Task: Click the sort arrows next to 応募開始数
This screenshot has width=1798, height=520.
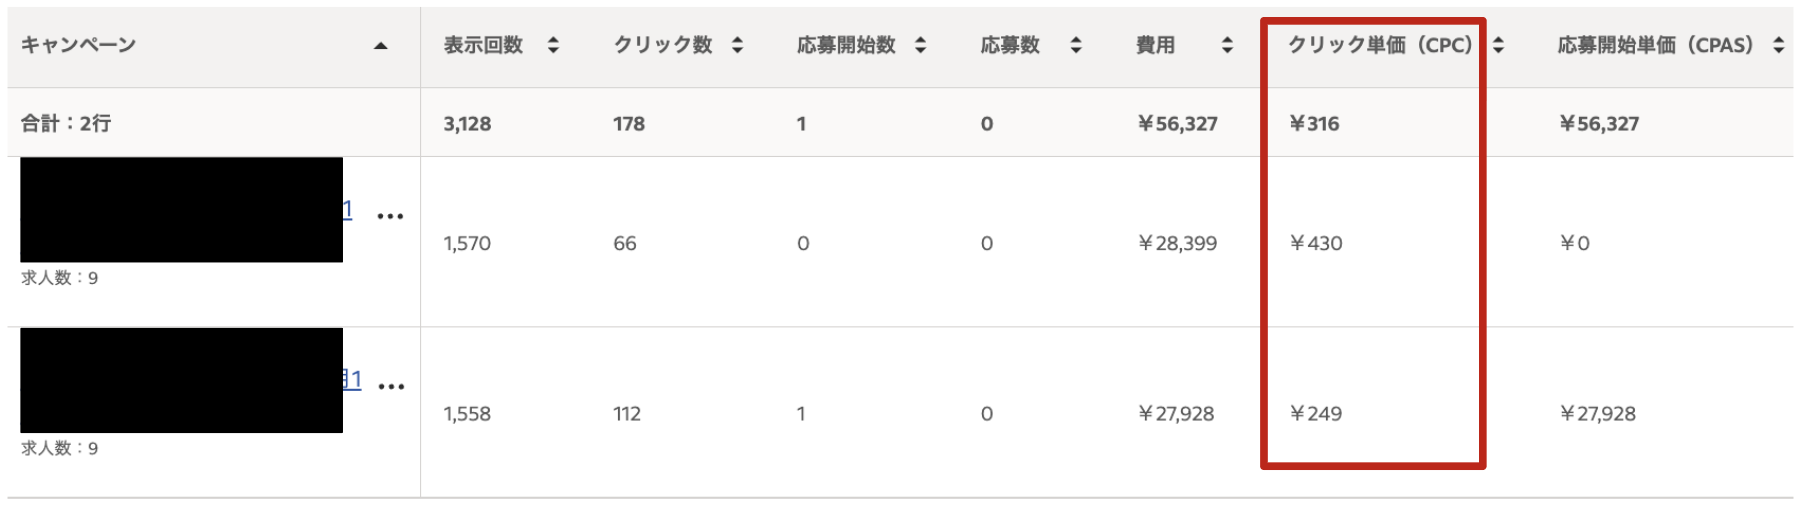Action: (x=920, y=45)
